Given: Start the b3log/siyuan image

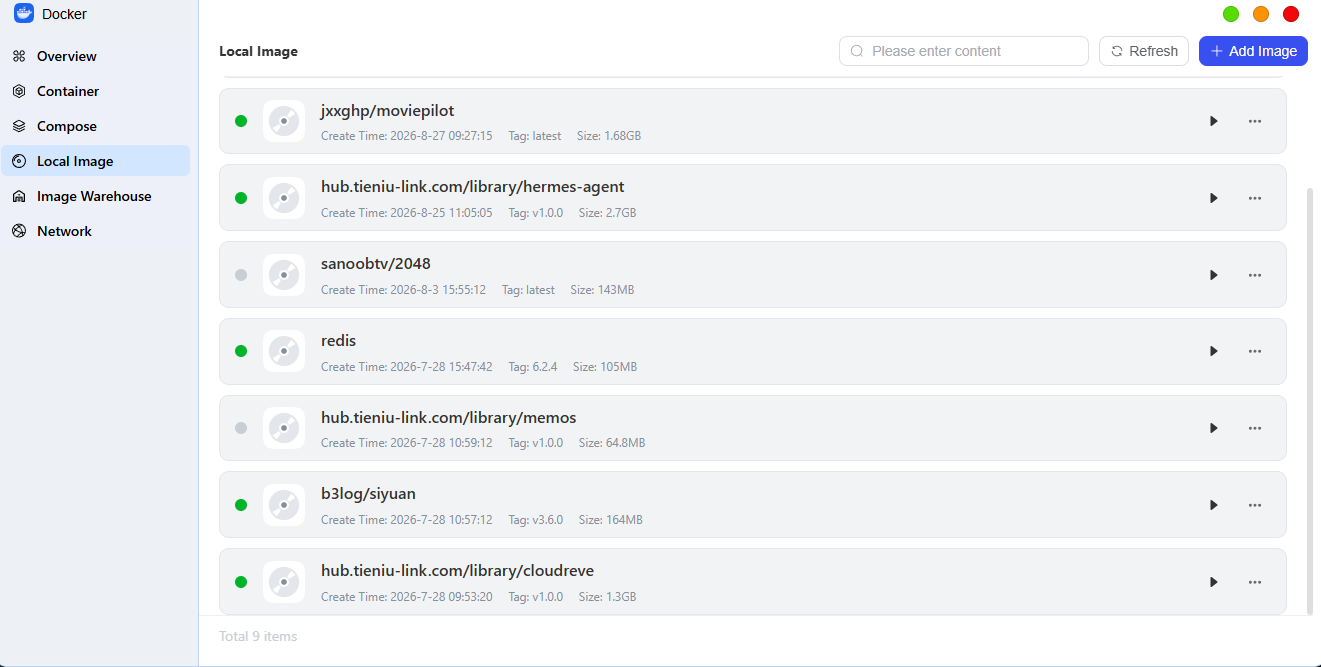Looking at the screenshot, I should click(1213, 505).
